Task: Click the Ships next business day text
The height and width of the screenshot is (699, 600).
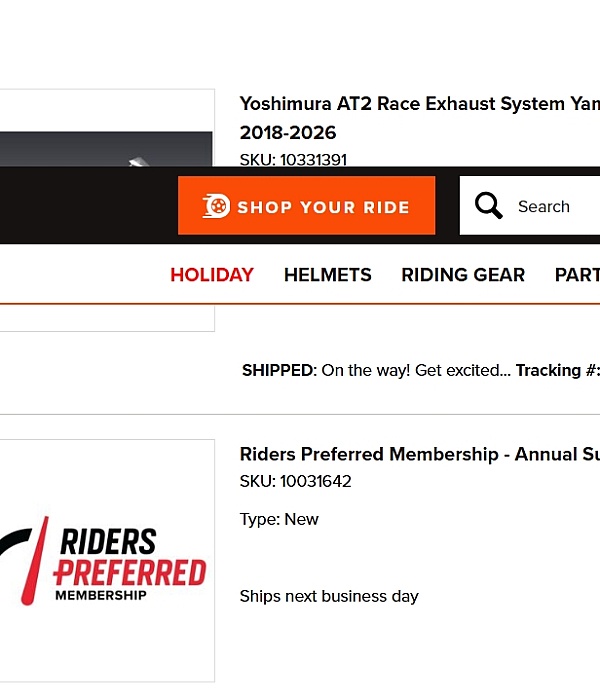Action: (329, 596)
